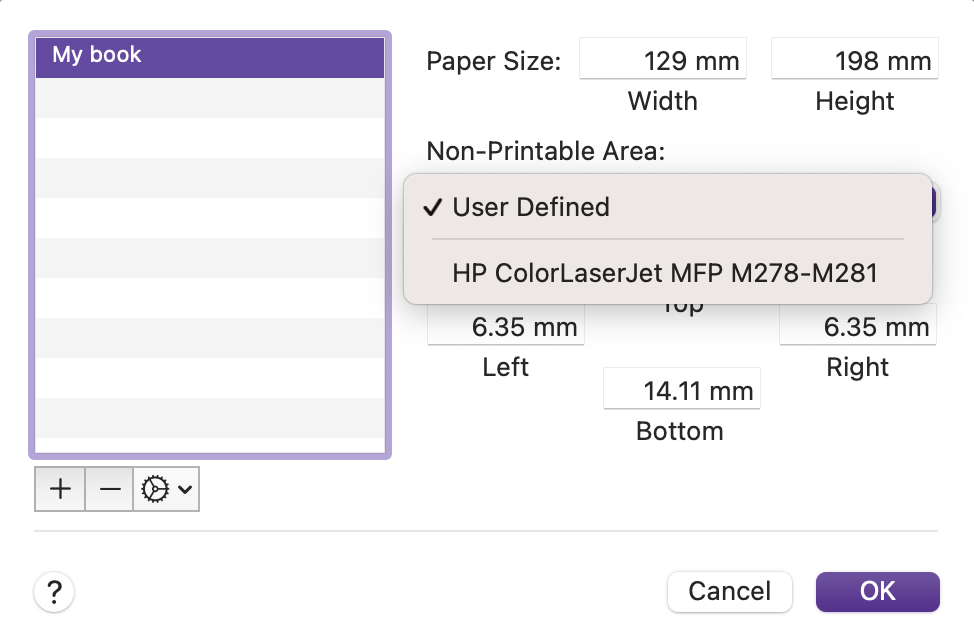
Task: Open help with the question mark button
Action: point(54,592)
